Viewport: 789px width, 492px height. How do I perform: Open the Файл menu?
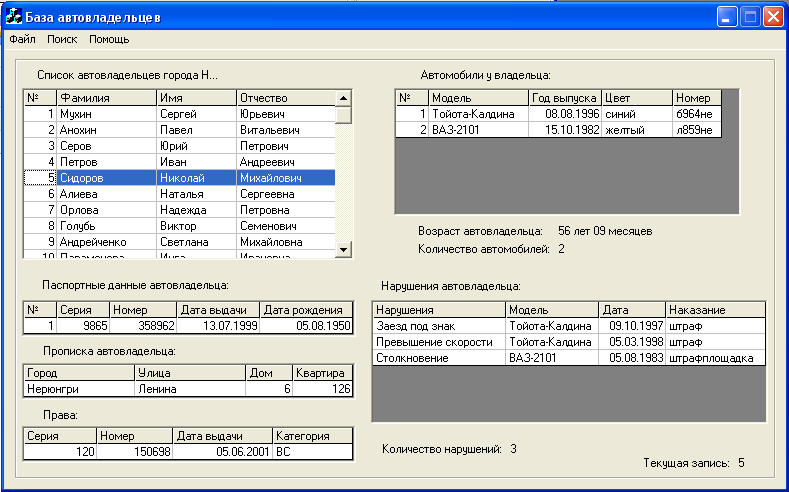[22, 39]
